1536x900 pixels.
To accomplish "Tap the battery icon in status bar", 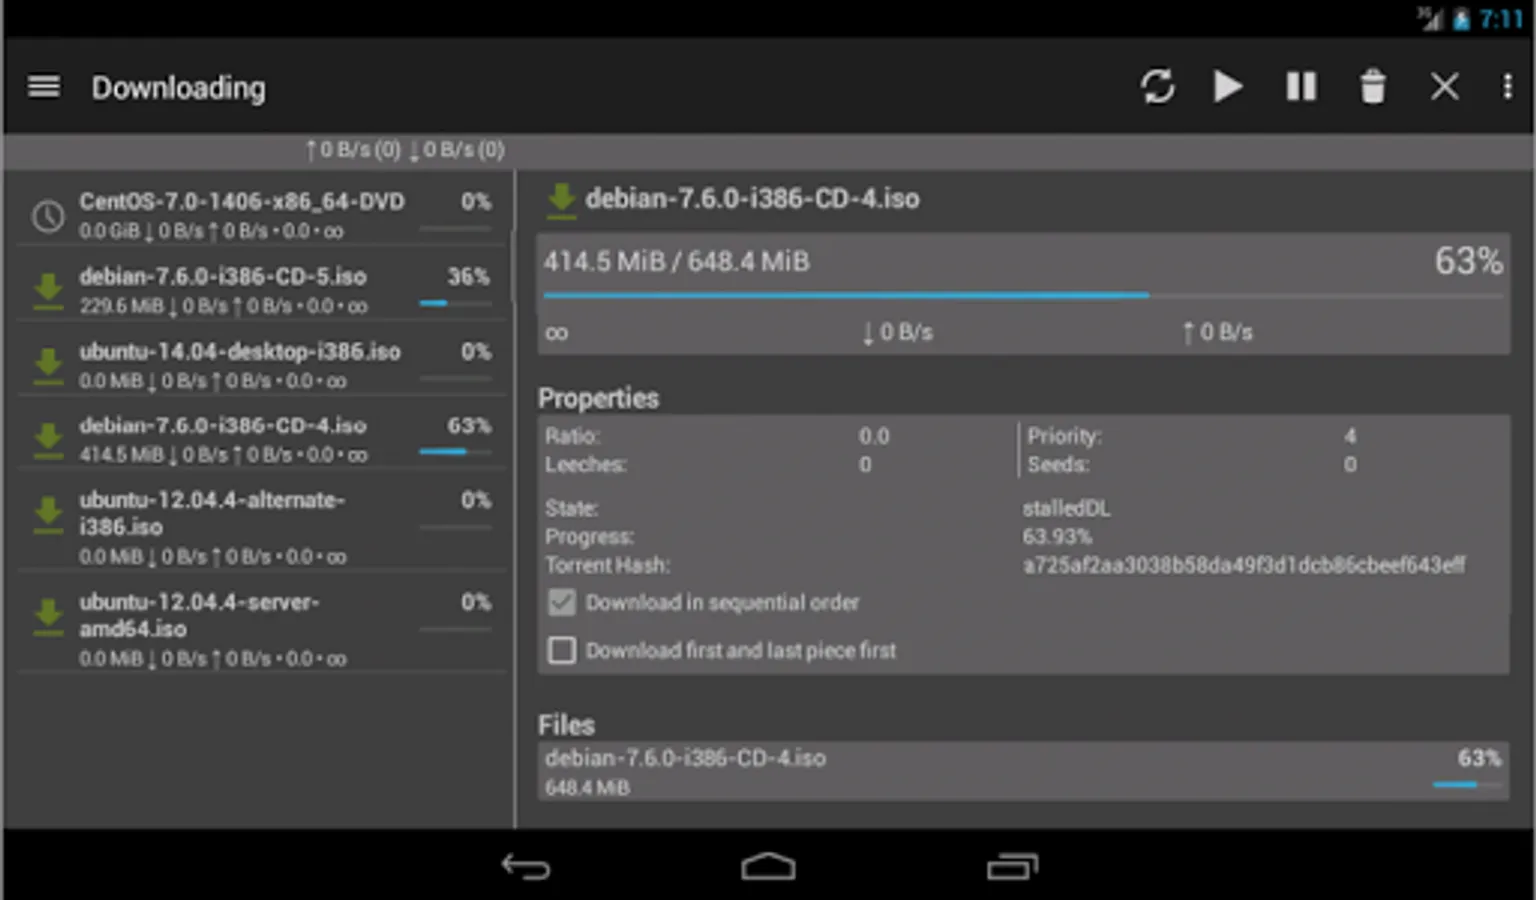I will 1462,19.
